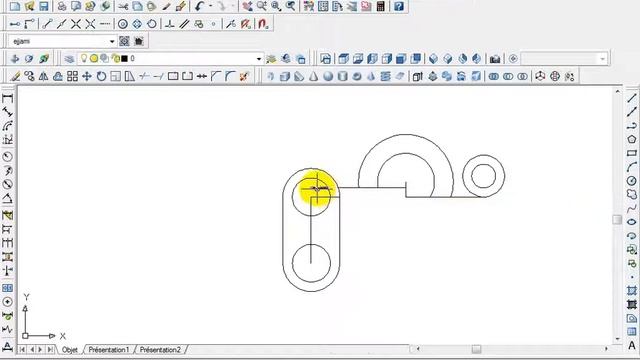
Task: Click the Extrude solid tool
Action: (417, 76)
